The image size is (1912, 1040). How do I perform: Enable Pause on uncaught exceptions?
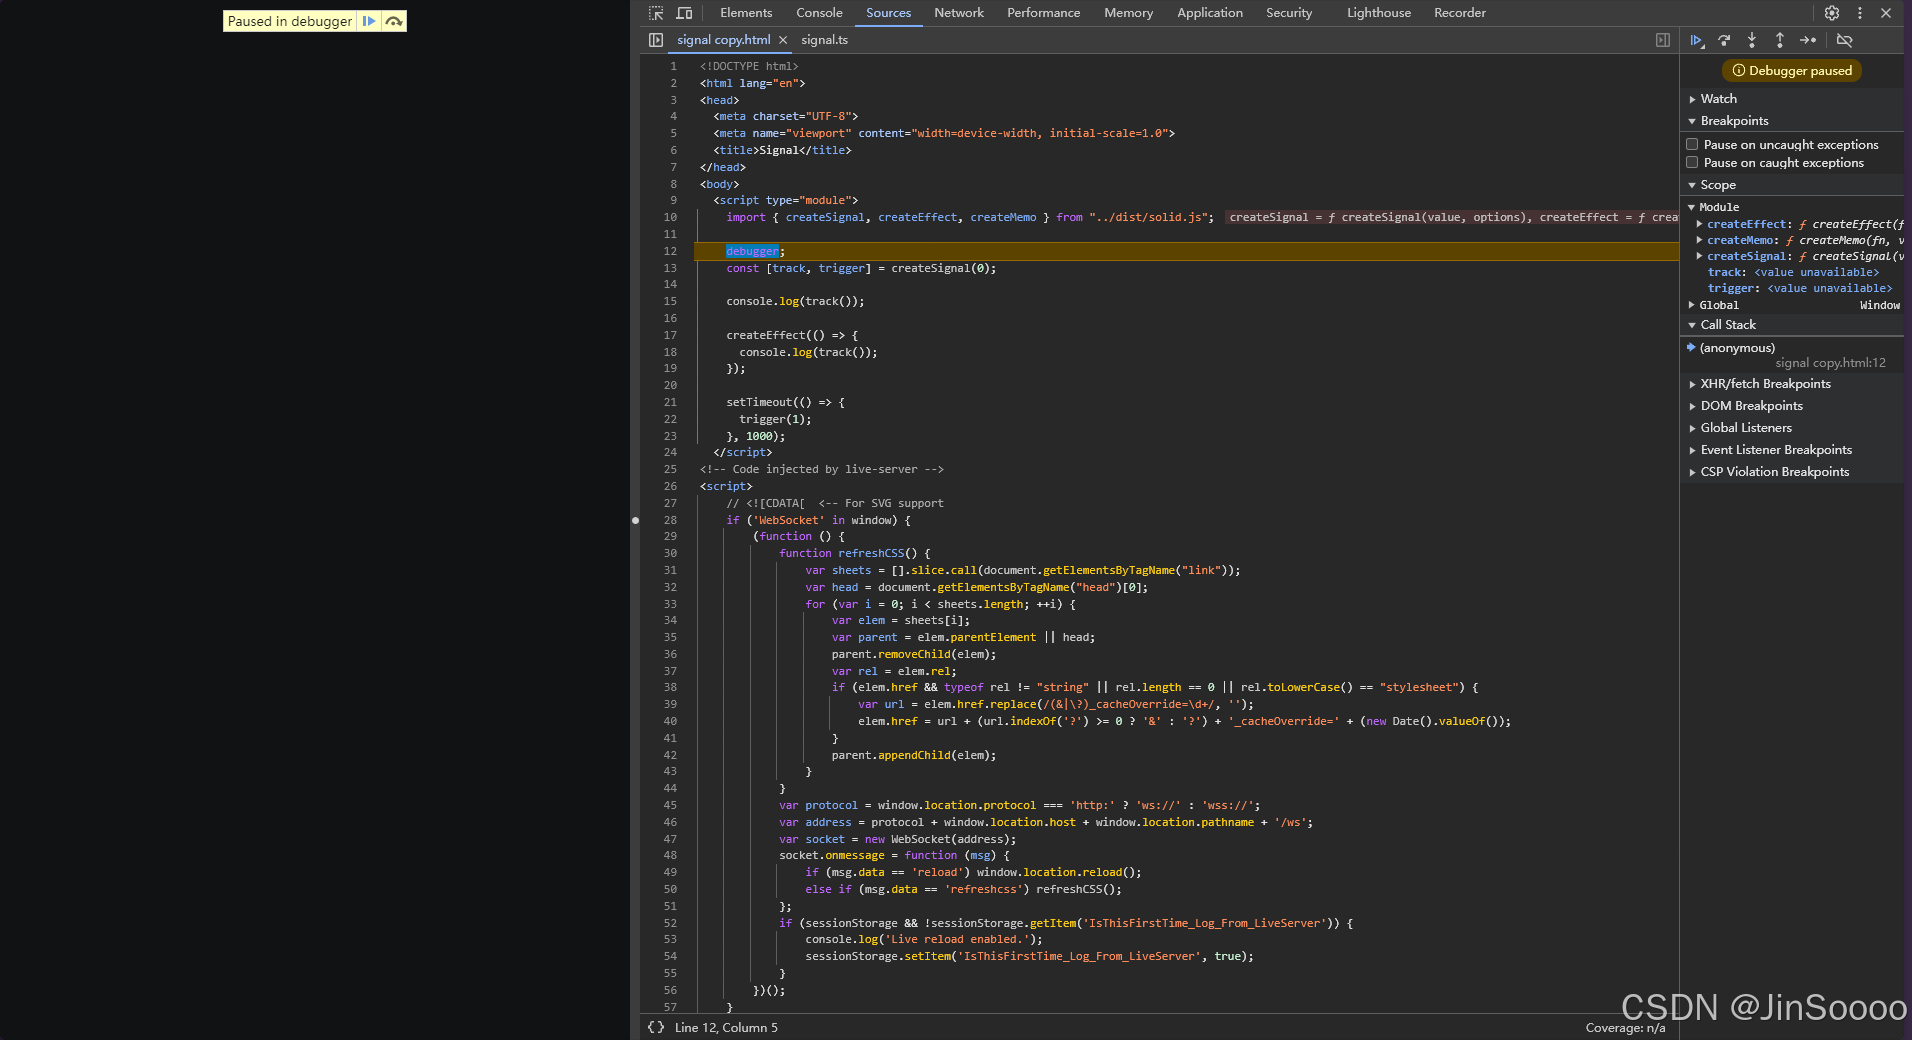pos(1692,144)
